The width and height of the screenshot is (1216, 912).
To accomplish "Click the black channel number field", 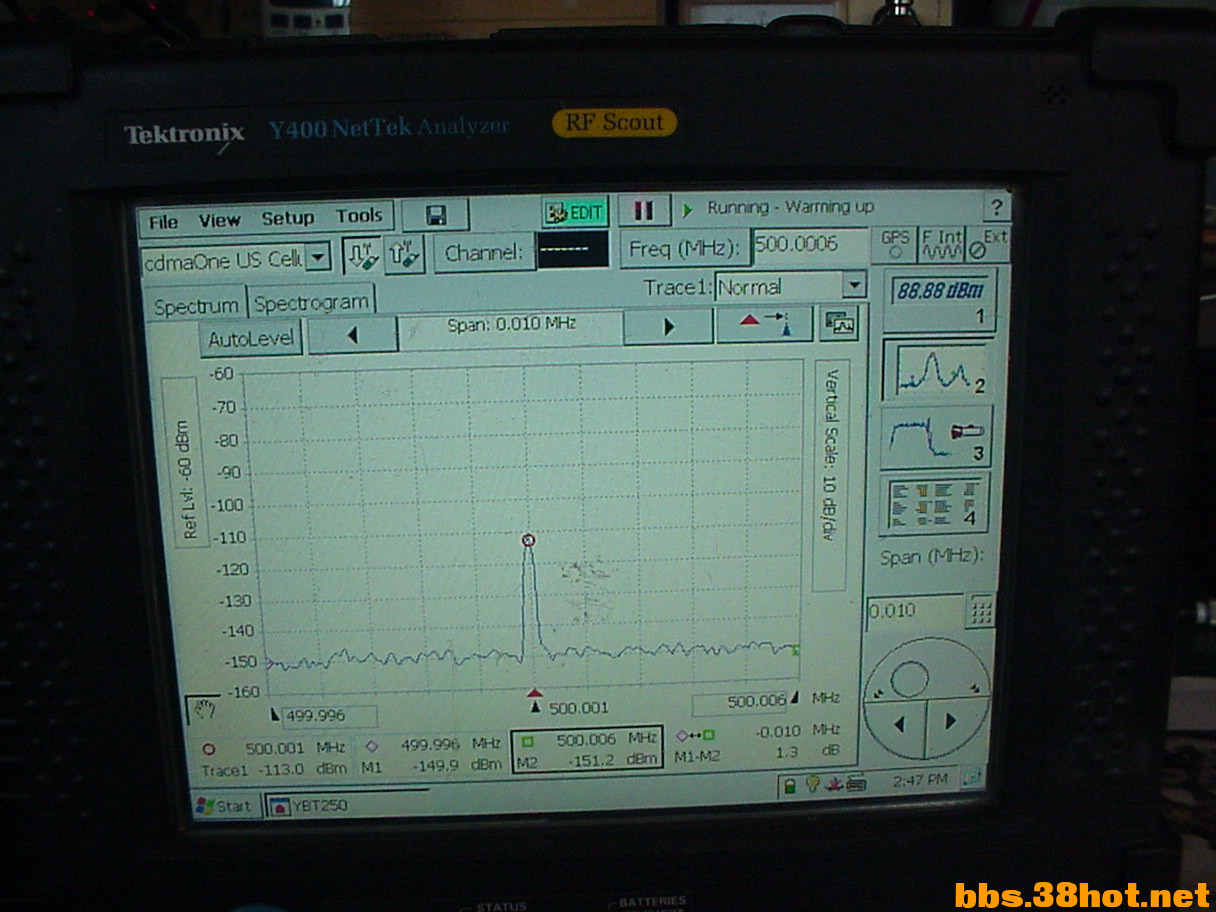I will 572,249.
